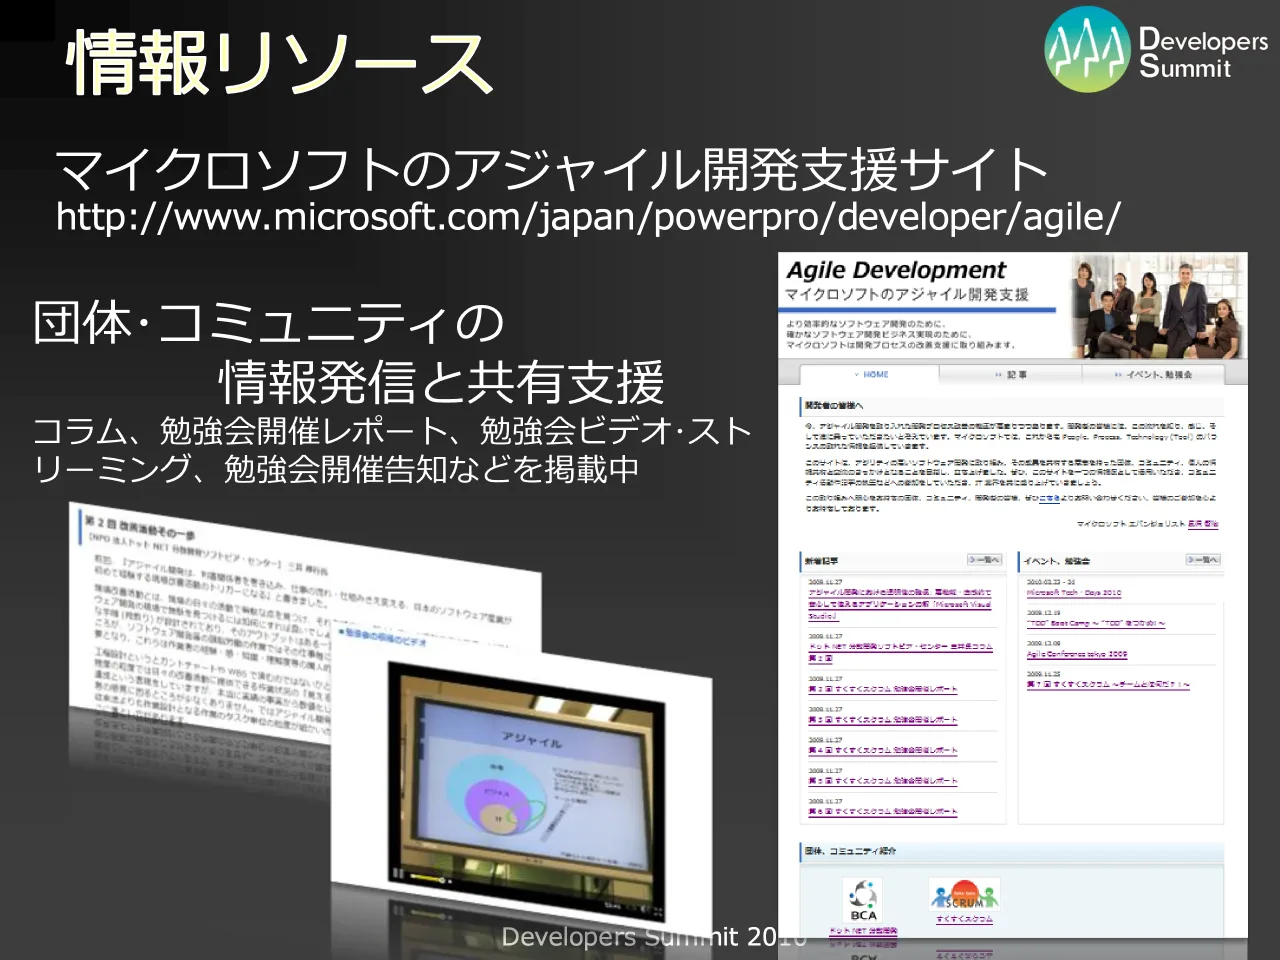Viewport: 1280px width, 960px height.
Task: Click the 開発者の皆様へ section heading
Action: pos(833,405)
